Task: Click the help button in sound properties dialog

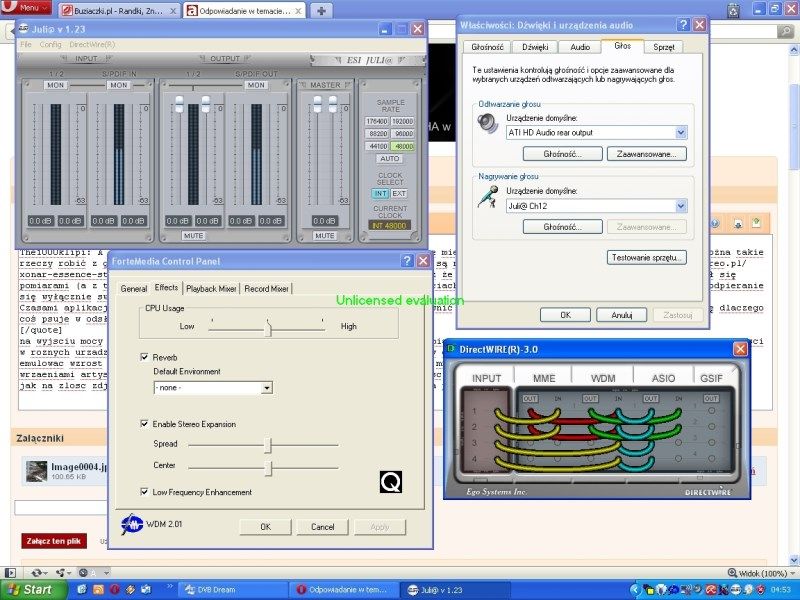Action: (x=683, y=24)
